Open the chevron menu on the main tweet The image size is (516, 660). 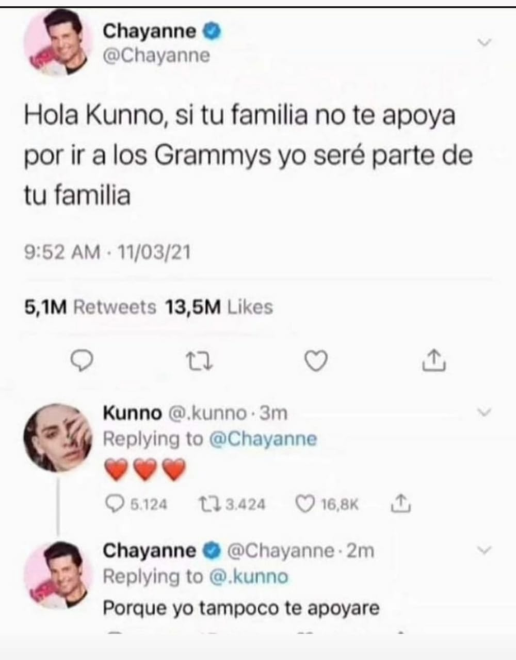click(486, 42)
